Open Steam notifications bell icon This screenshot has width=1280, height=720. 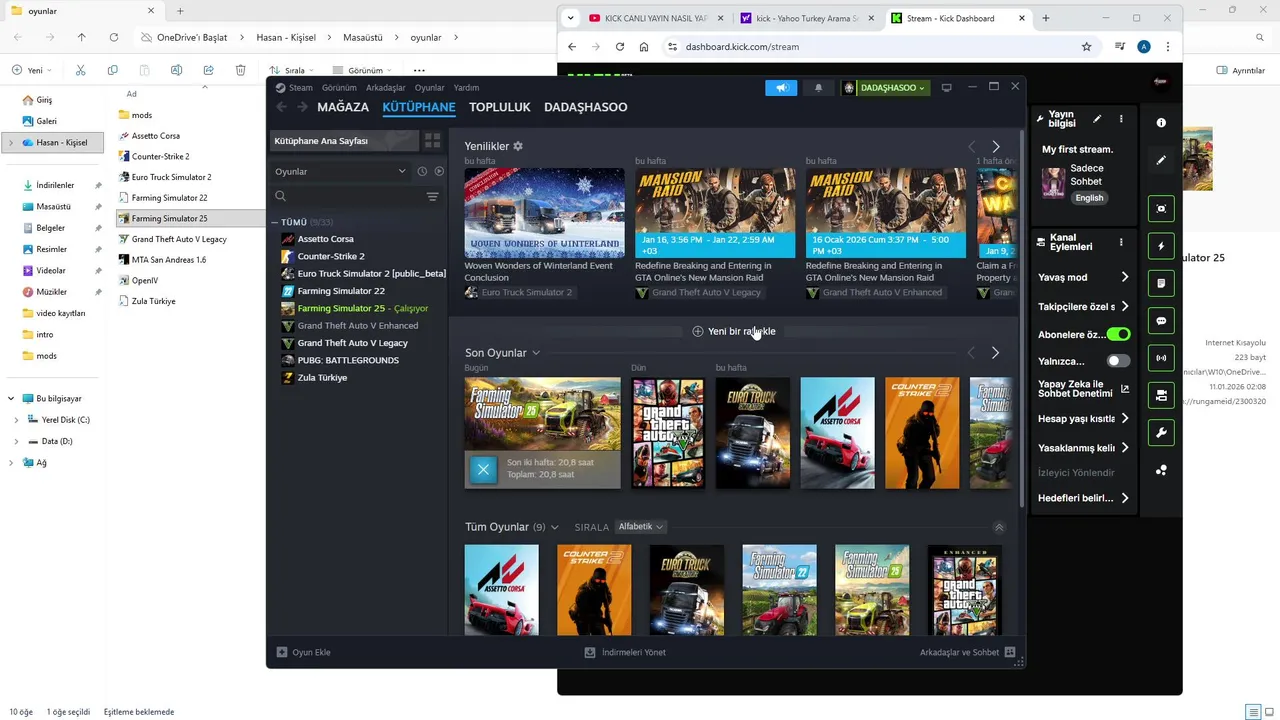pyautogui.click(x=818, y=88)
